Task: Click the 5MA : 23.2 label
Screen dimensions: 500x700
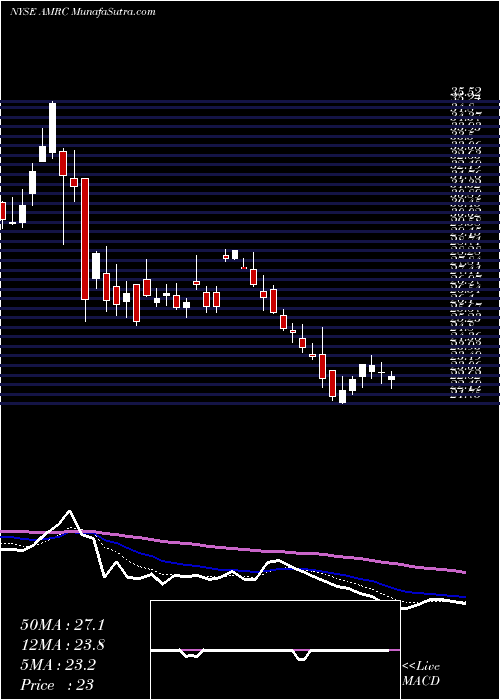Action: pos(58,664)
